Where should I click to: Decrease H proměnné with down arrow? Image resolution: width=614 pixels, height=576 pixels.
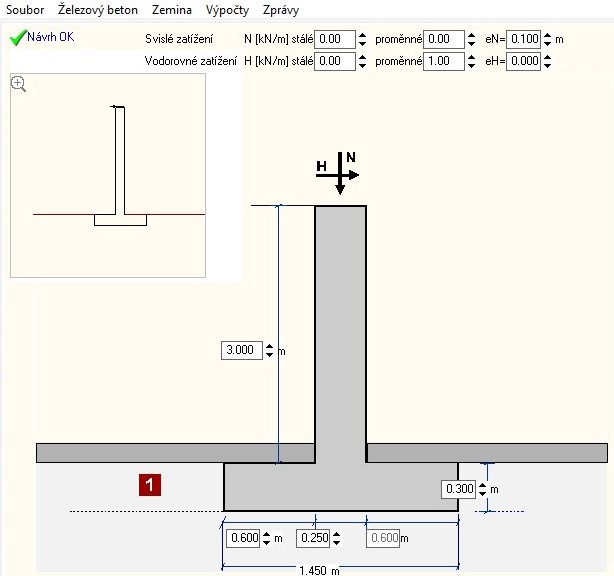coord(471,65)
